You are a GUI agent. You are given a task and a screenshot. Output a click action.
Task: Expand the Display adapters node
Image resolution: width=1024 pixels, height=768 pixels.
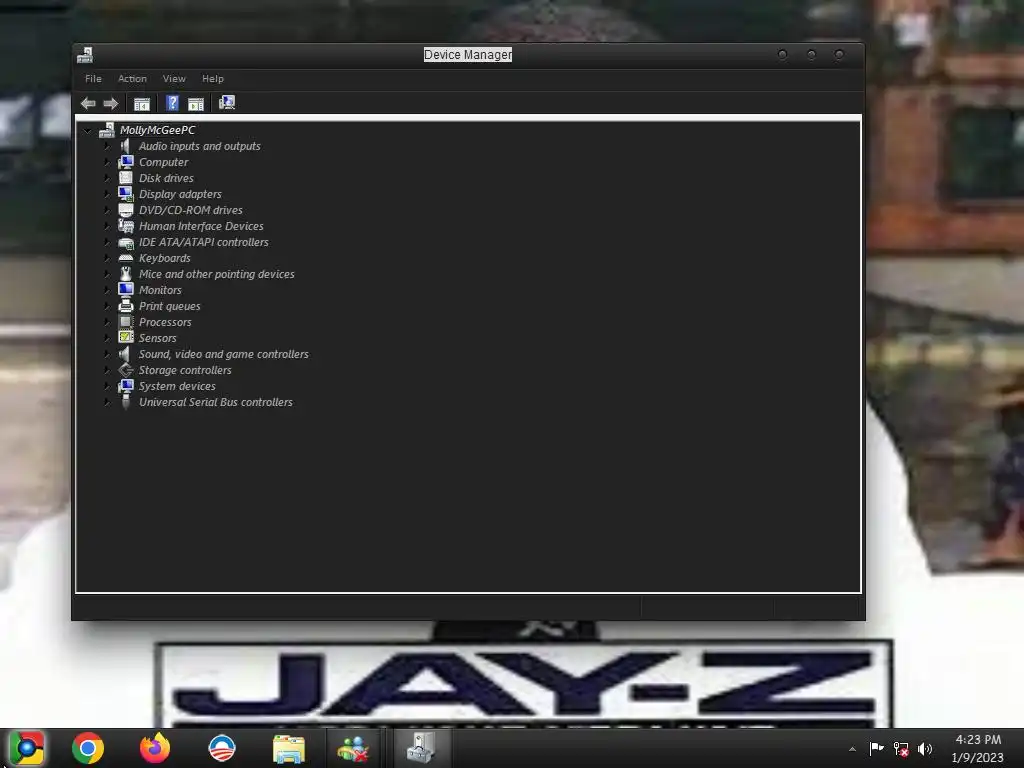107,194
